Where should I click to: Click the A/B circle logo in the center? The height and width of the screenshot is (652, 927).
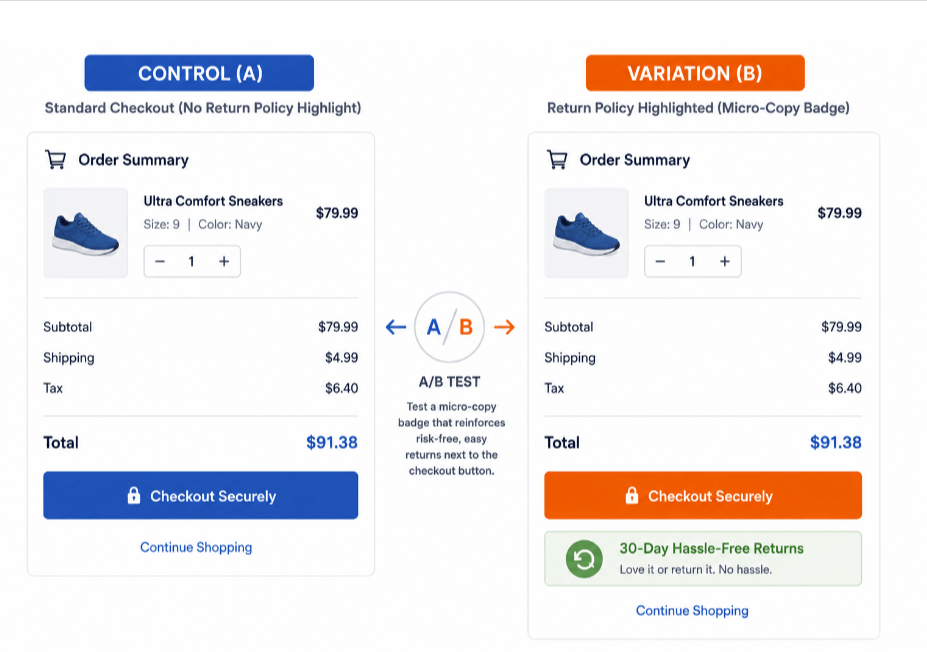coord(449,327)
